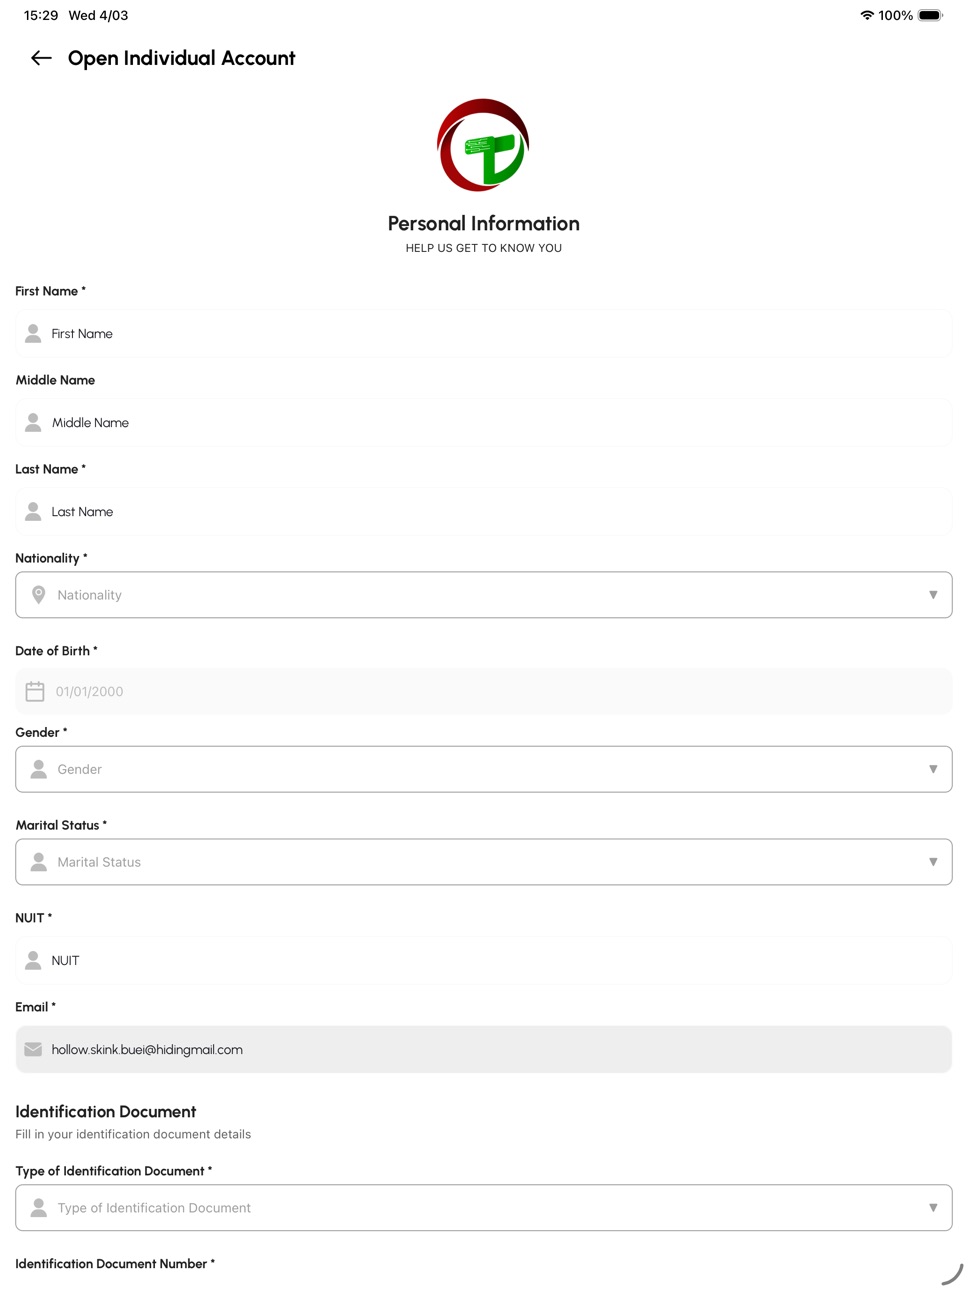Image resolution: width=968 pixels, height=1290 pixels.
Task: Focus the First Name input field
Action: pos(484,333)
